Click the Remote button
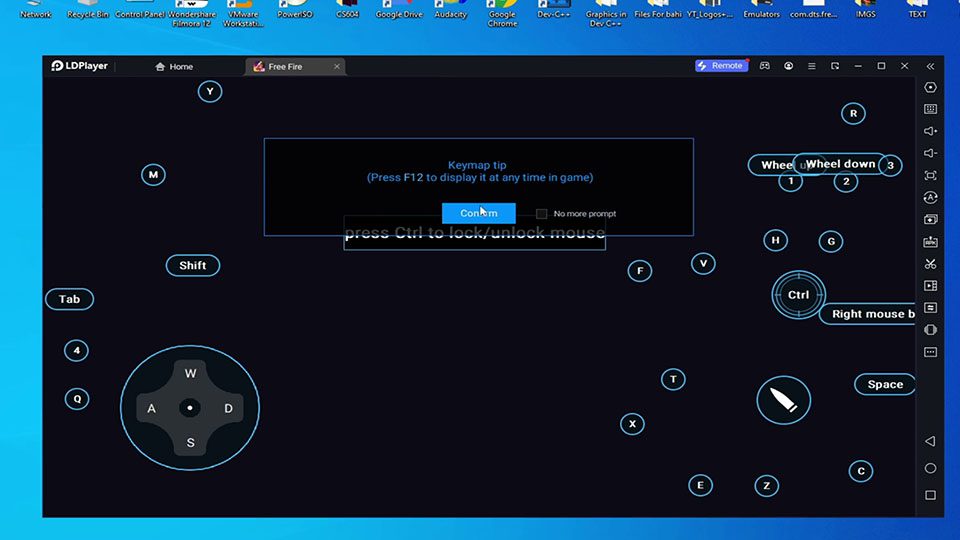The image size is (960, 540). tap(722, 66)
